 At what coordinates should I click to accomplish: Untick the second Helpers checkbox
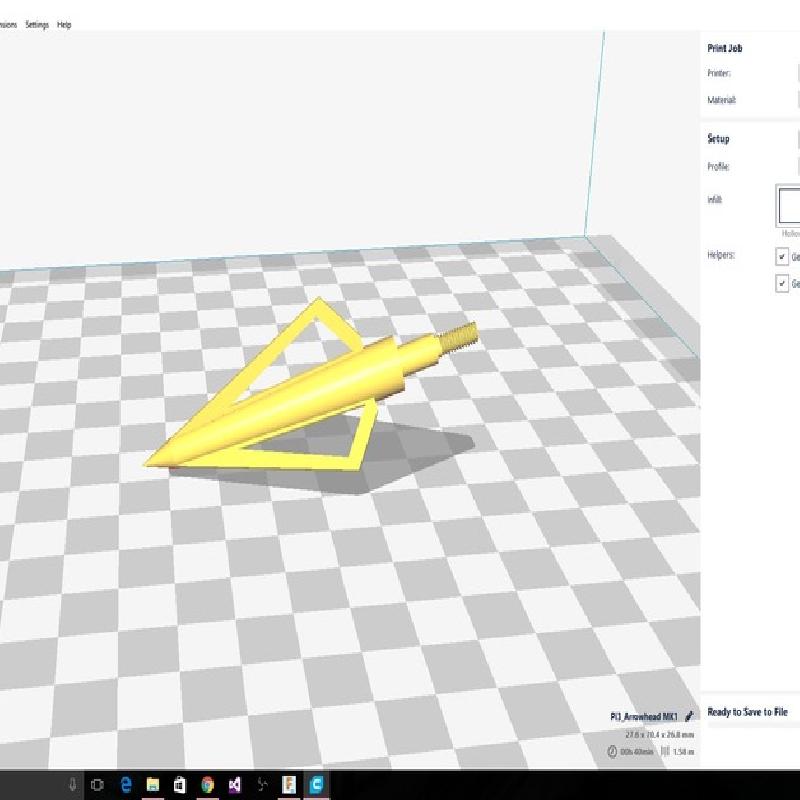point(782,284)
